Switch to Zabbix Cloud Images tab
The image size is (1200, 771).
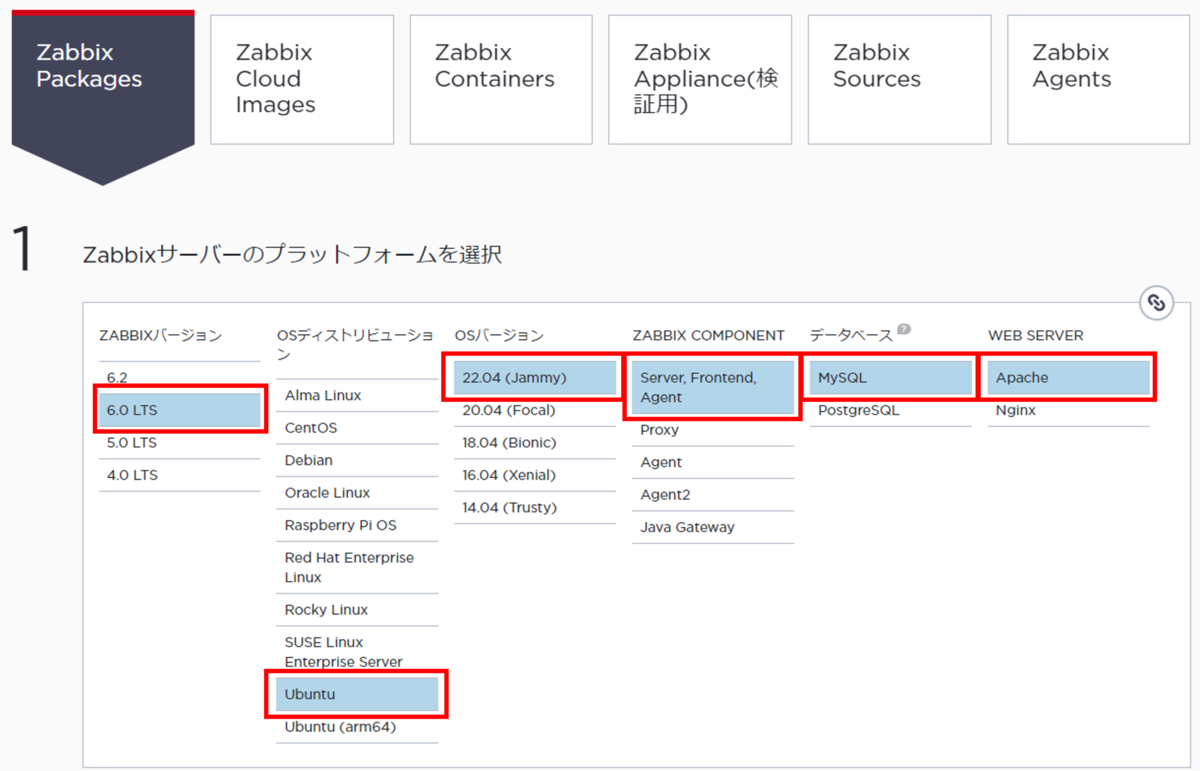302,79
